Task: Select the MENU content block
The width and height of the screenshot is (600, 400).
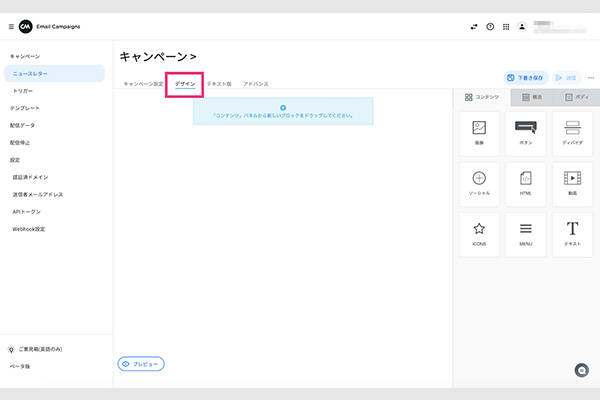Action: 526,234
